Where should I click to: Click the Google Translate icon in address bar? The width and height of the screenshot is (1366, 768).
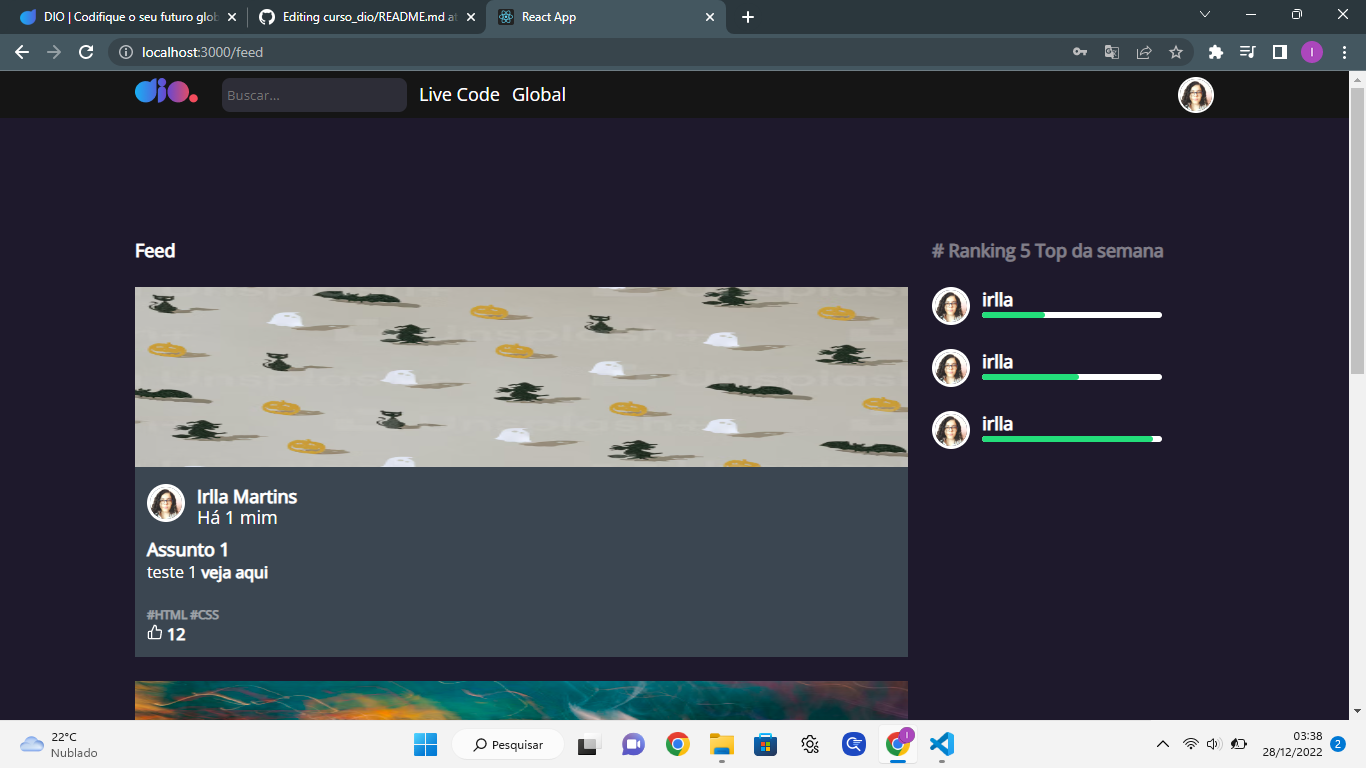(x=1112, y=52)
